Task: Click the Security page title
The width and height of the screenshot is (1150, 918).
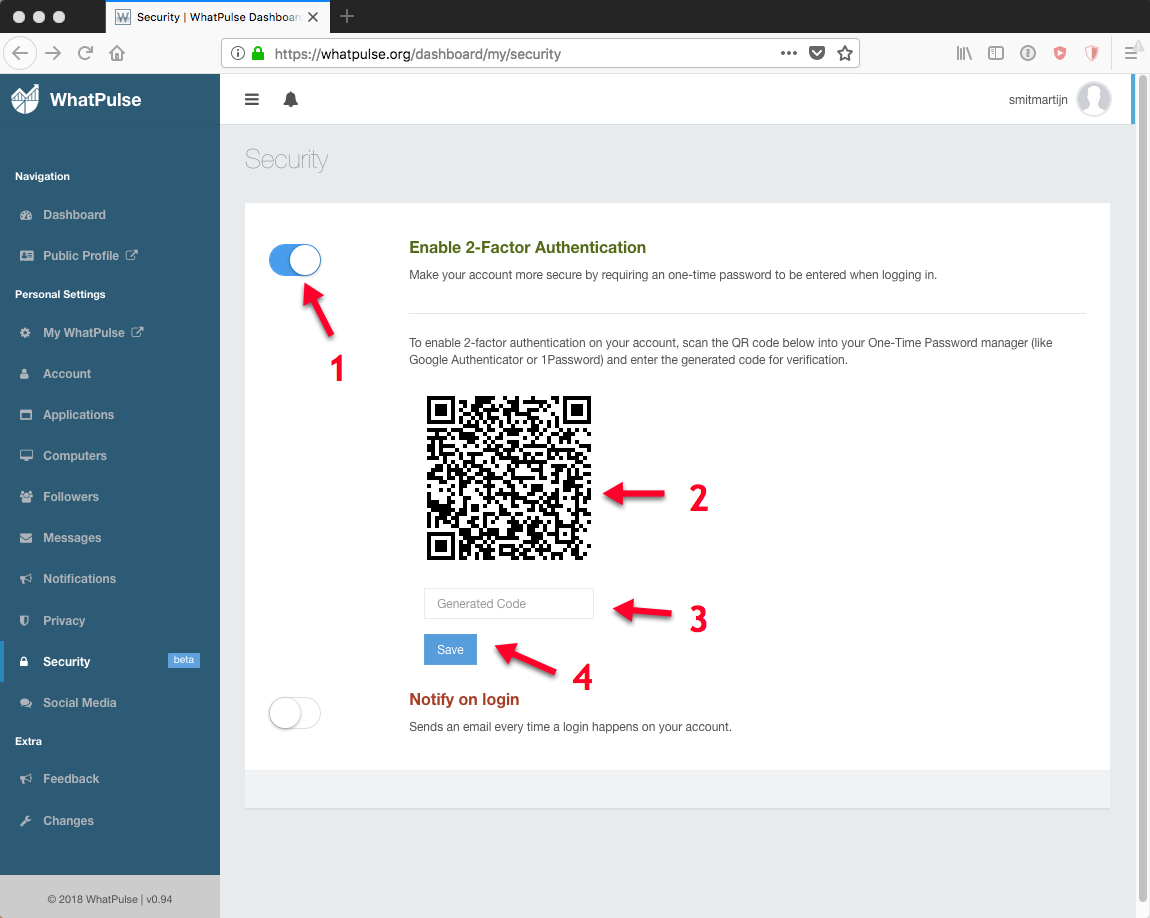Action: 286,160
